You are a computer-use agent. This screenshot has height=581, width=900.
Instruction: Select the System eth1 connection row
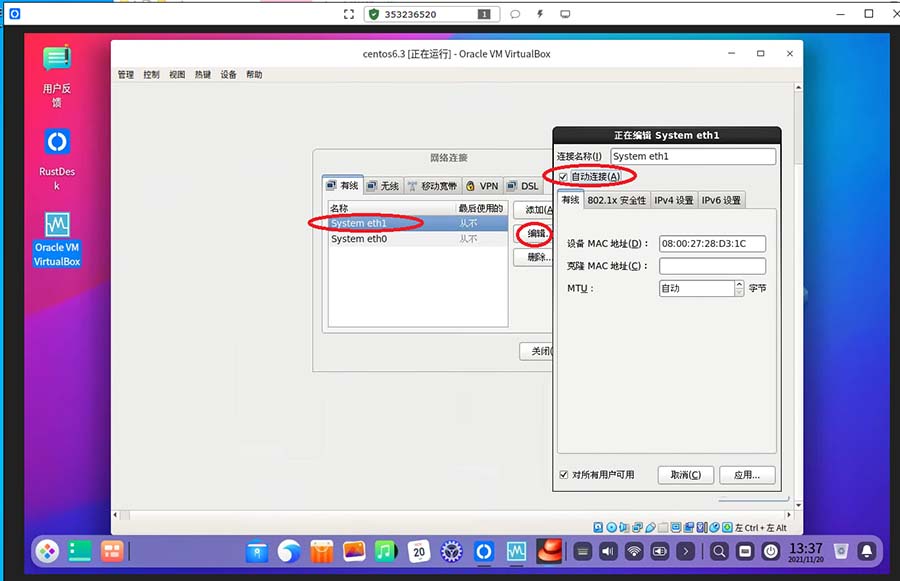(x=418, y=223)
